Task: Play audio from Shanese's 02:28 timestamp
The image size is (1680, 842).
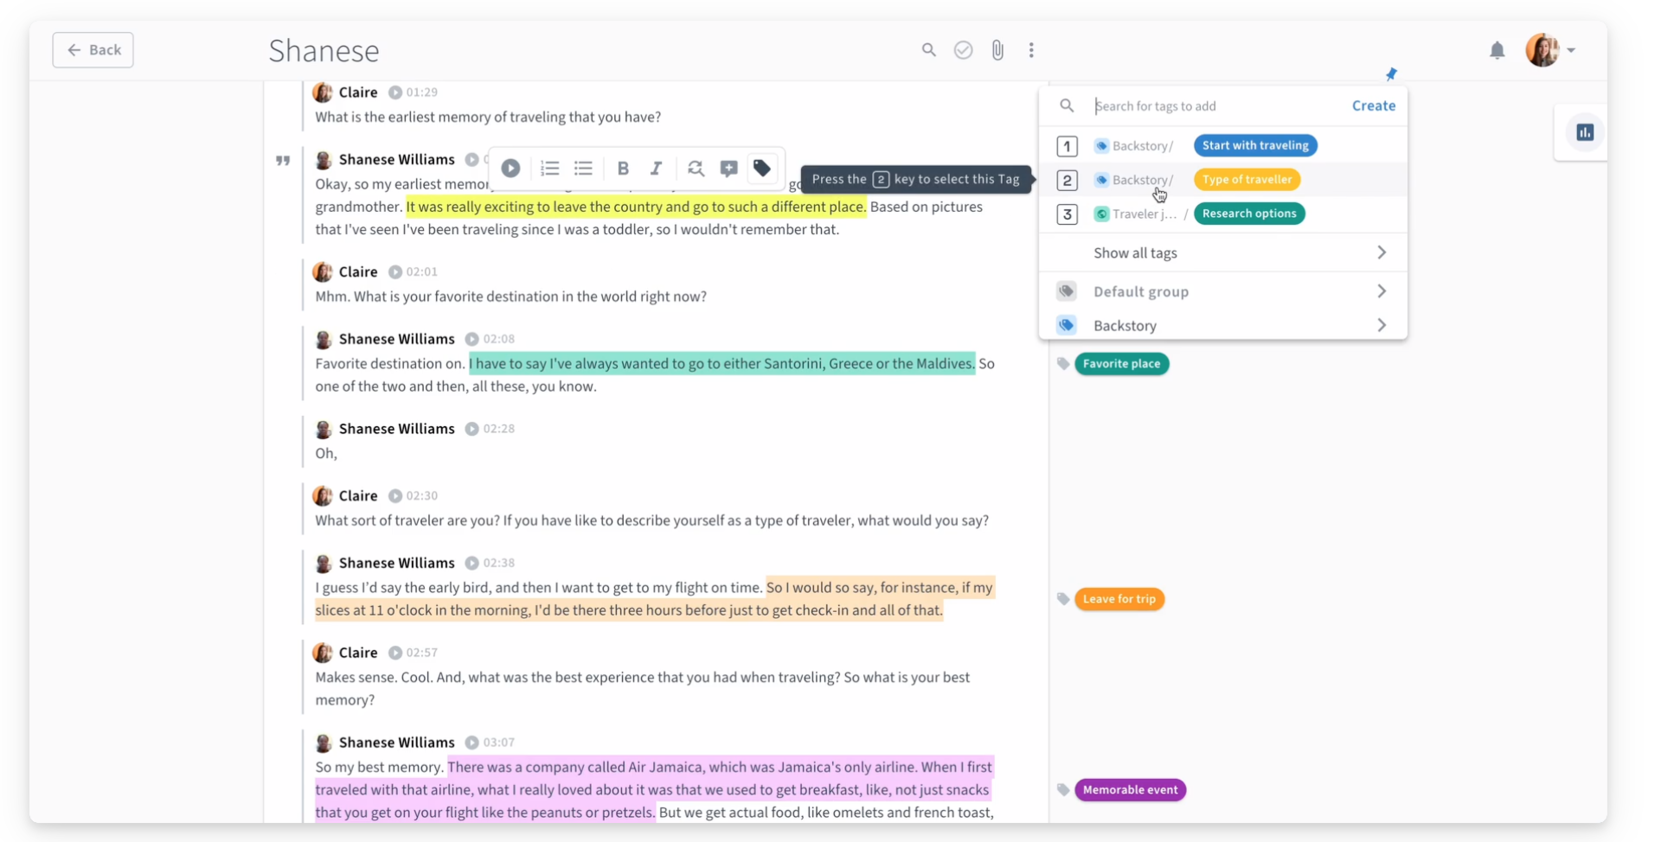Action: point(472,429)
